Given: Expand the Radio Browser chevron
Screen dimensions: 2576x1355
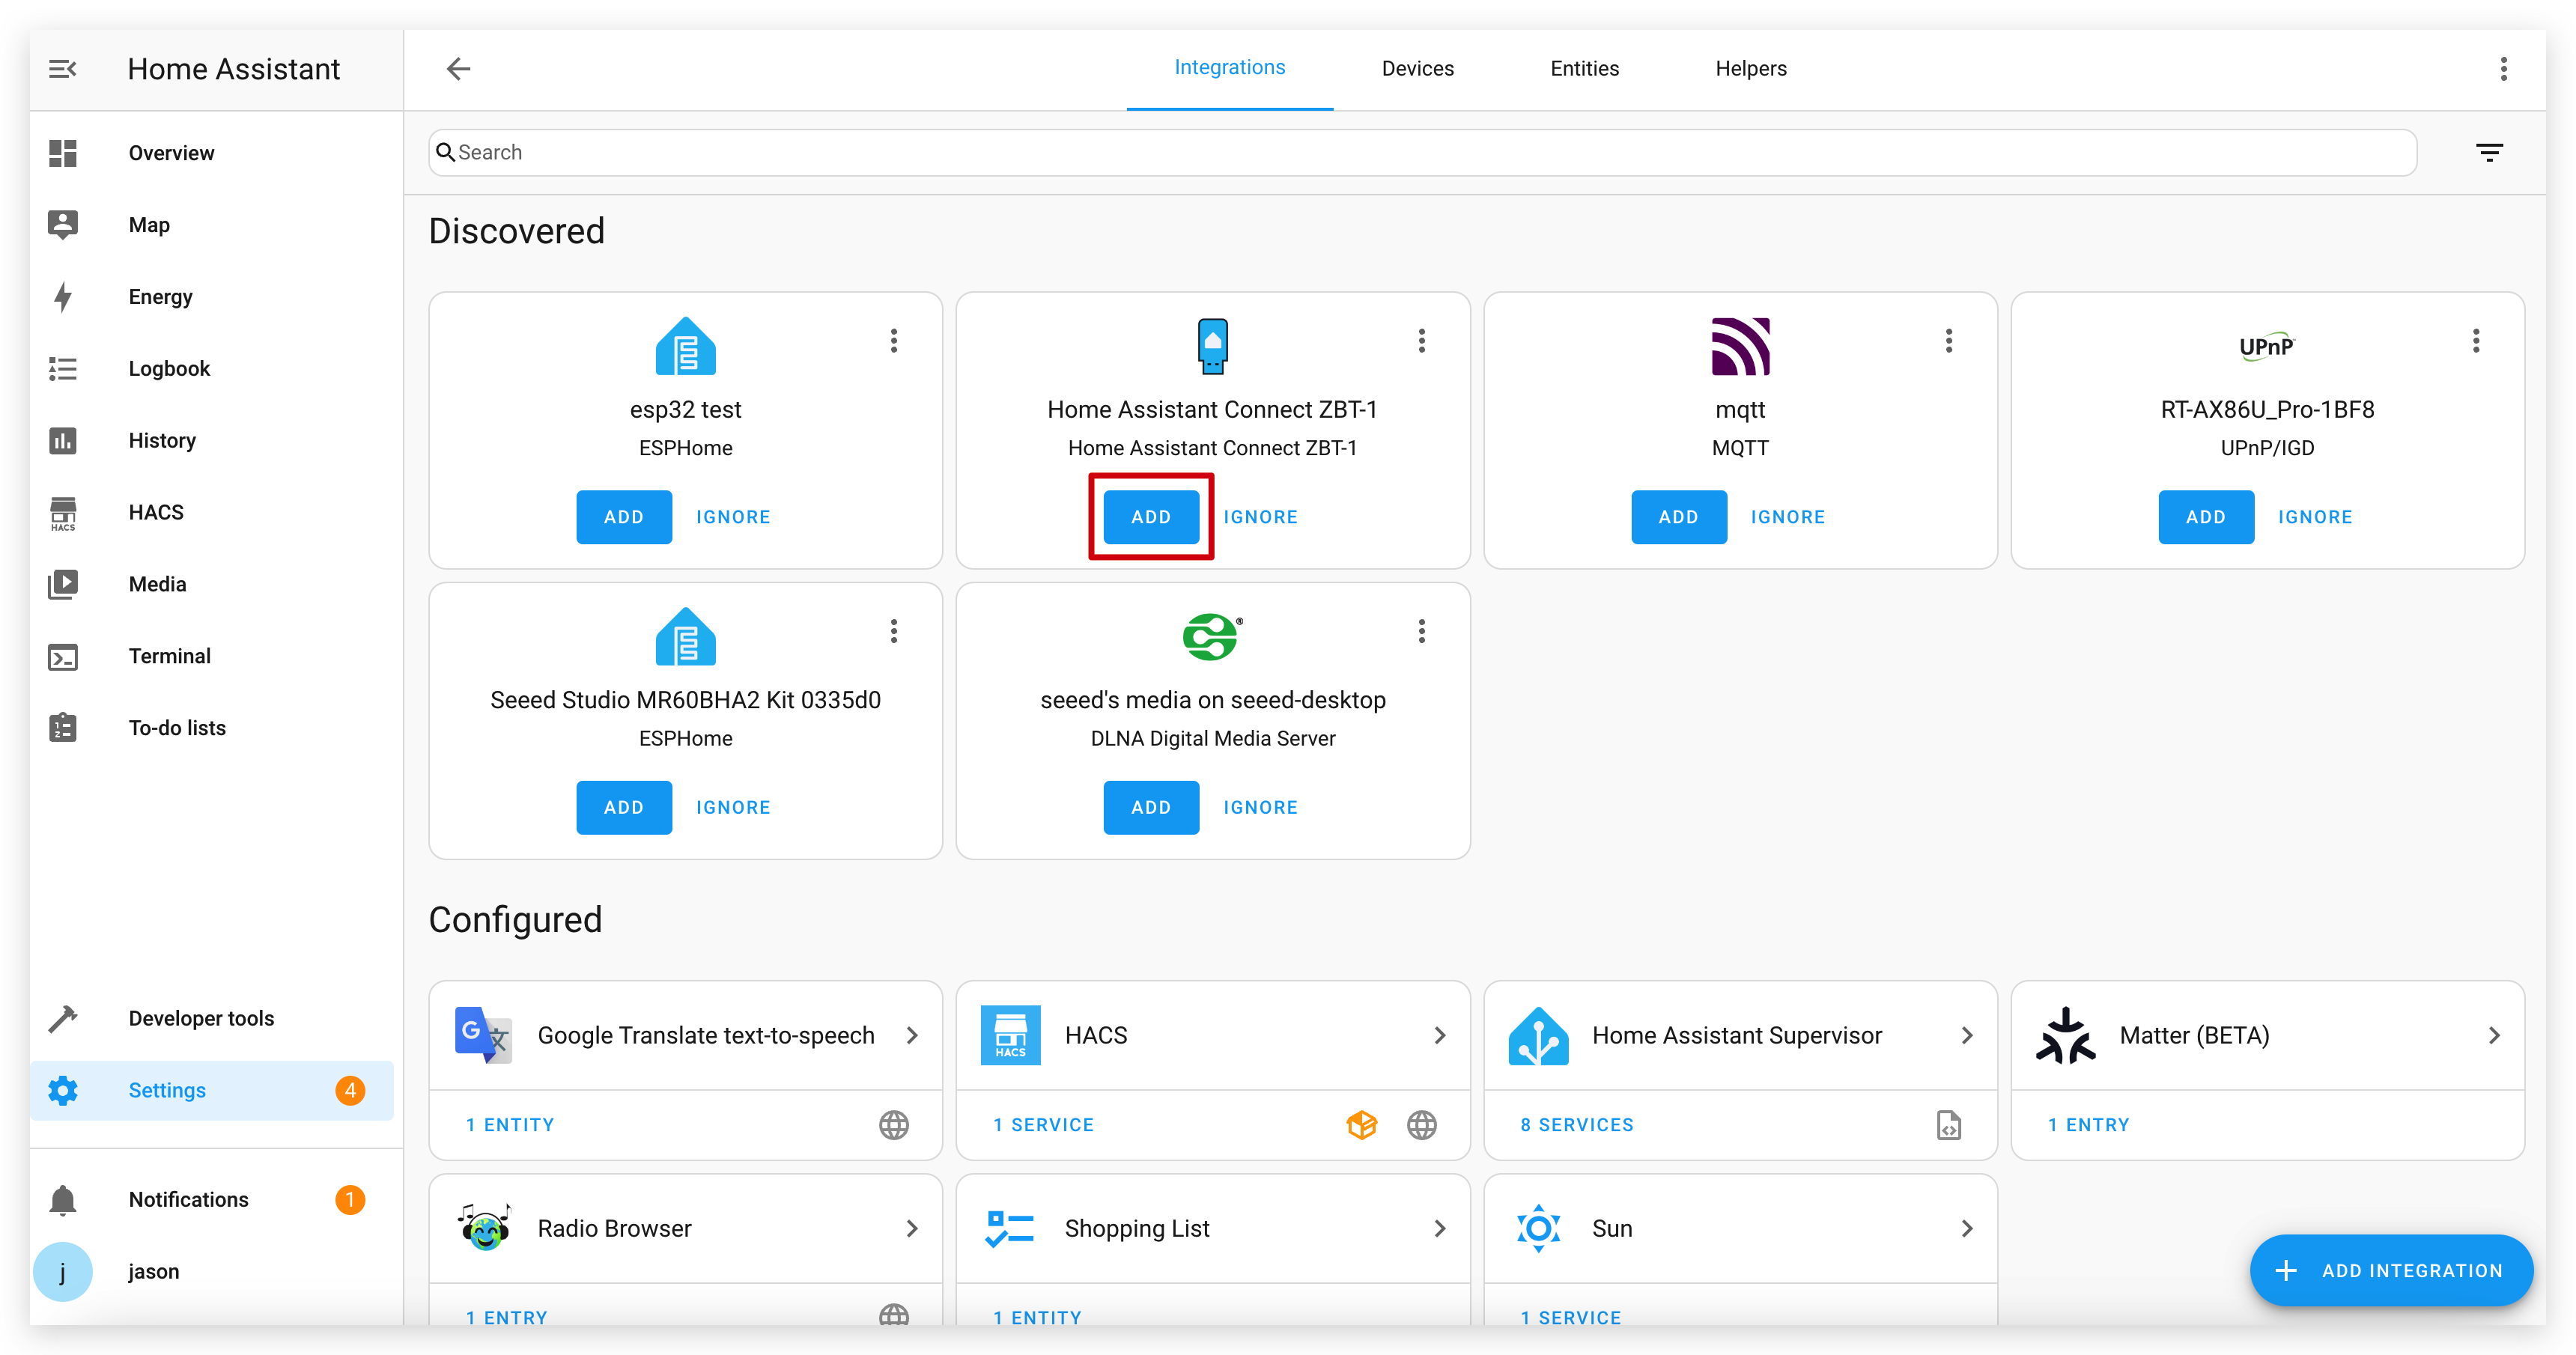Looking at the screenshot, I should (x=912, y=1228).
